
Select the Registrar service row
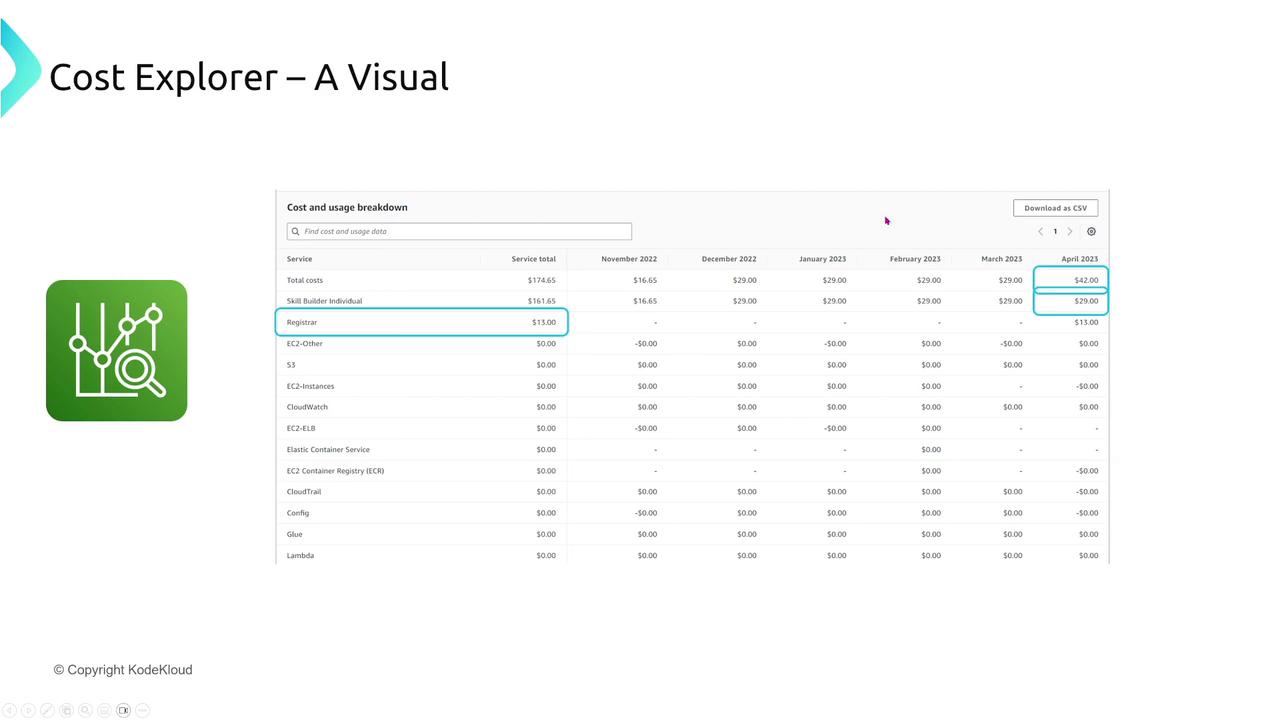302,322
